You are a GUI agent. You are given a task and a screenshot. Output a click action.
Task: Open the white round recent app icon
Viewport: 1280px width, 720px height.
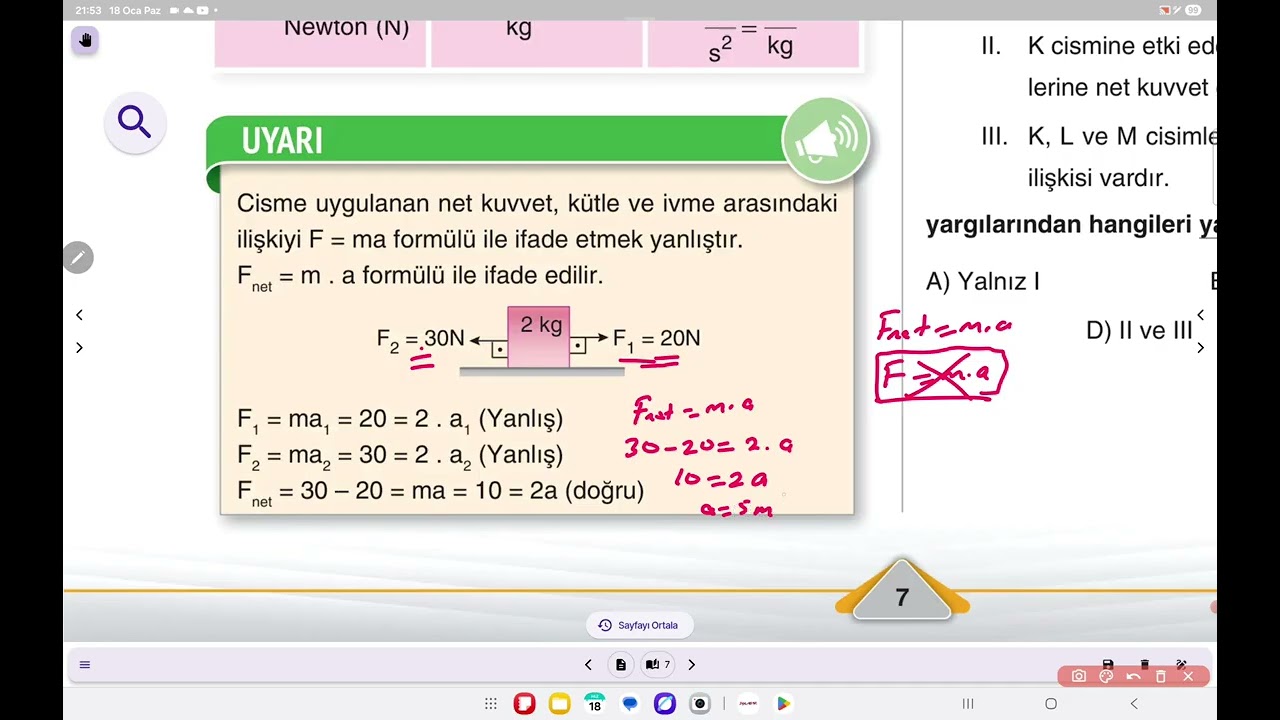[747, 704]
